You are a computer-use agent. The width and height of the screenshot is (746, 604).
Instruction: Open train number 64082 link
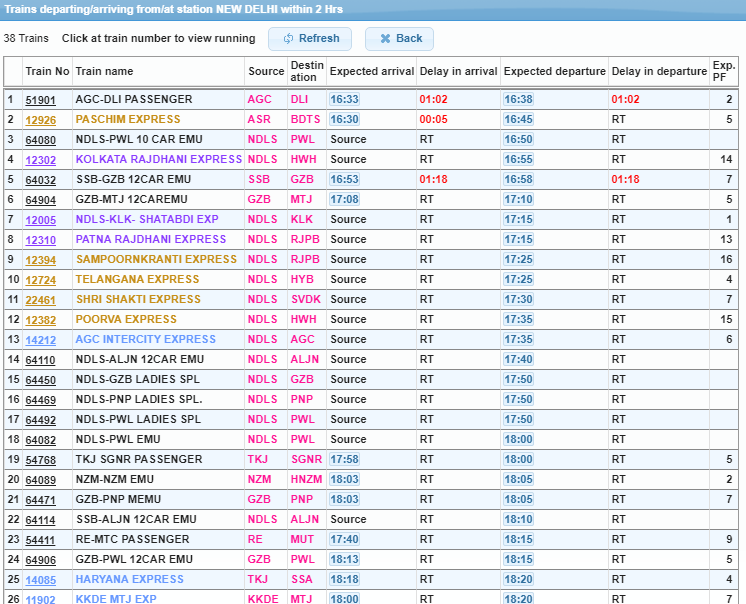click(x=40, y=440)
